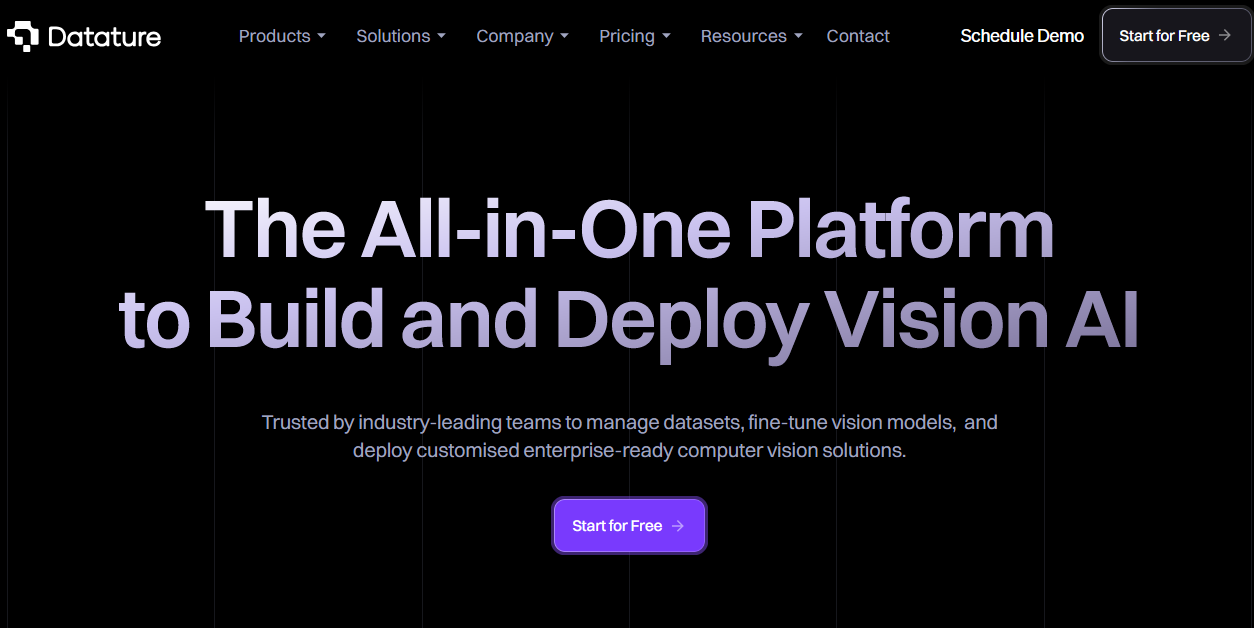
Task: Click the dropdown caret beside Company
Action: pyautogui.click(x=565, y=36)
